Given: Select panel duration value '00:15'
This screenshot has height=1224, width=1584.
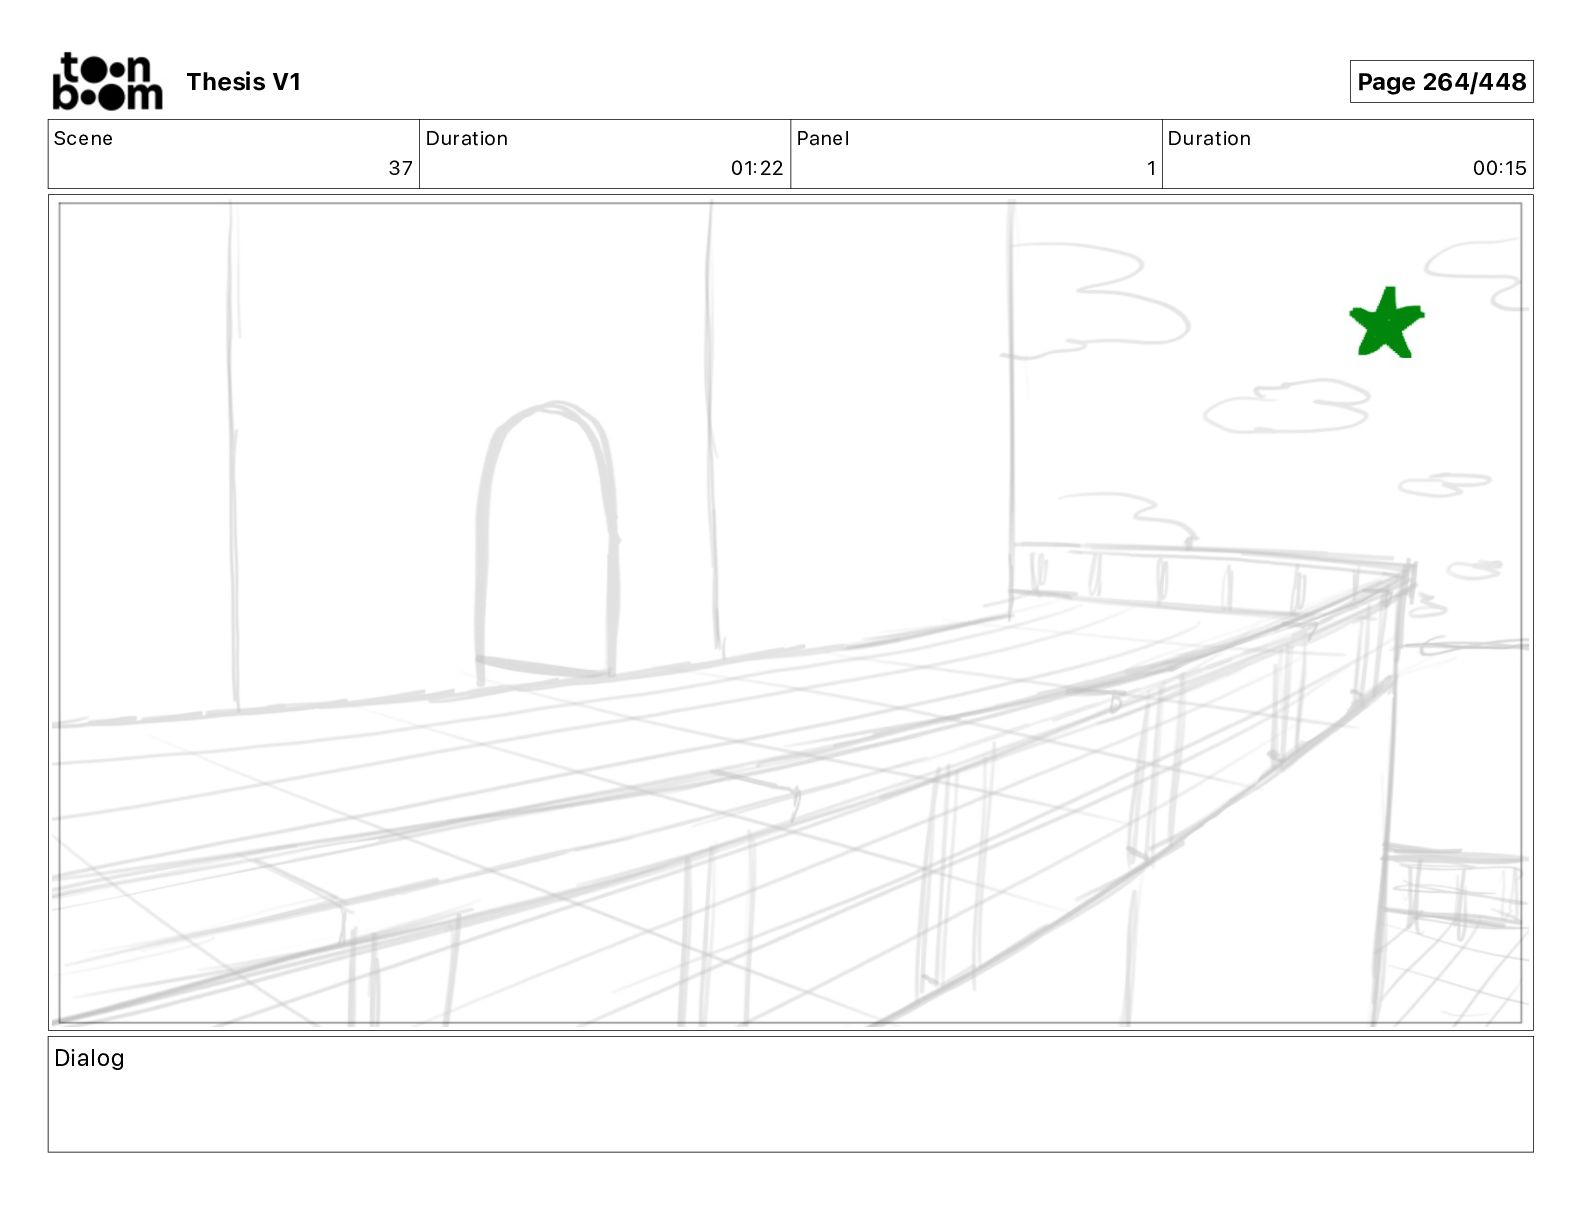Looking at the screenshot, I should click(x=1499, y=168).
